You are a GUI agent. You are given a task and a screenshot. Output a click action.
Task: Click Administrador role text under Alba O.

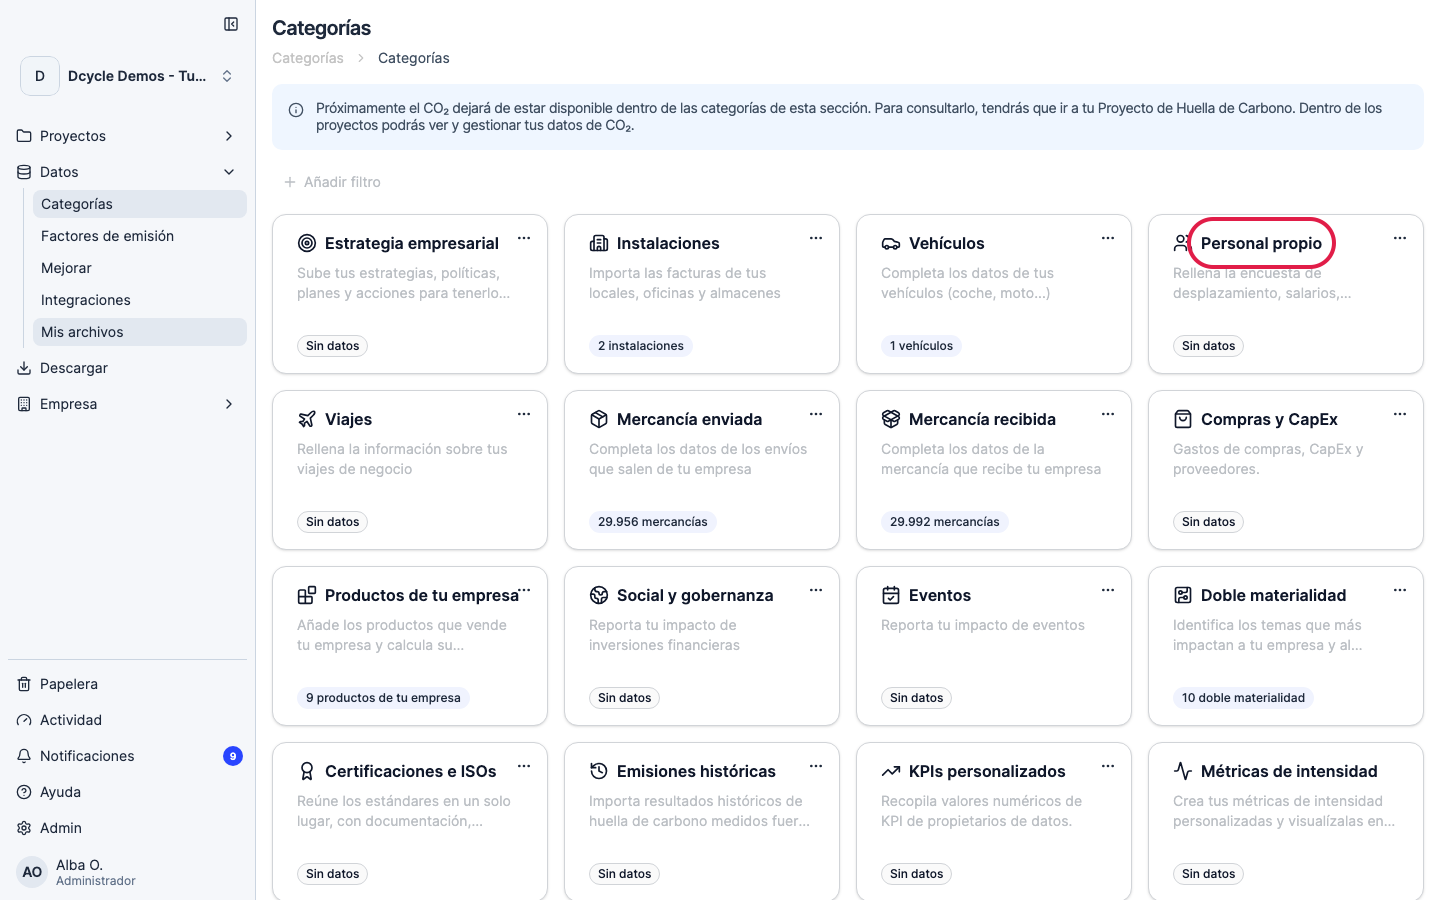[x=96, y=881]
